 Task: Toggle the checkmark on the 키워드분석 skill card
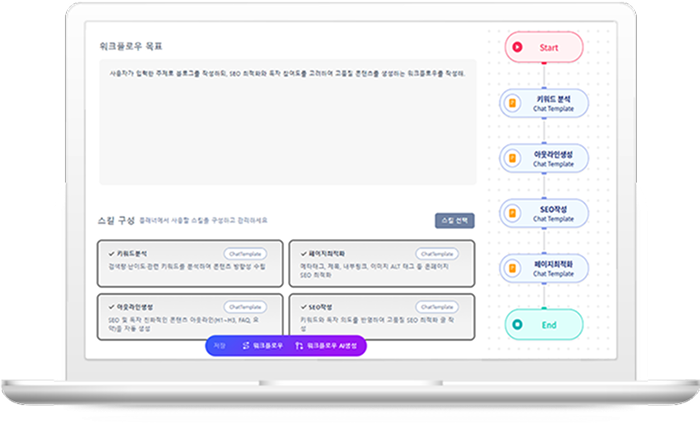click(111, 253)
